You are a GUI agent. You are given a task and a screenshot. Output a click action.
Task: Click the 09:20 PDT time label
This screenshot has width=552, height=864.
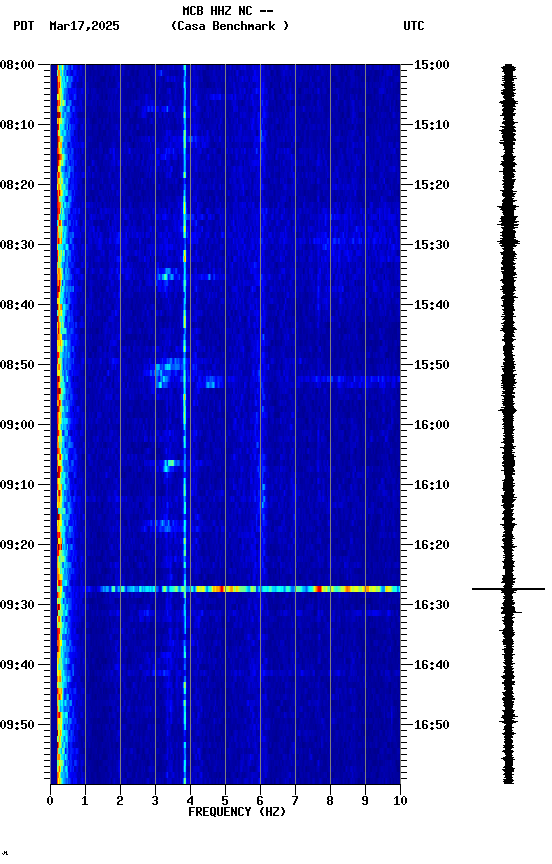click(x=17, y=545)
